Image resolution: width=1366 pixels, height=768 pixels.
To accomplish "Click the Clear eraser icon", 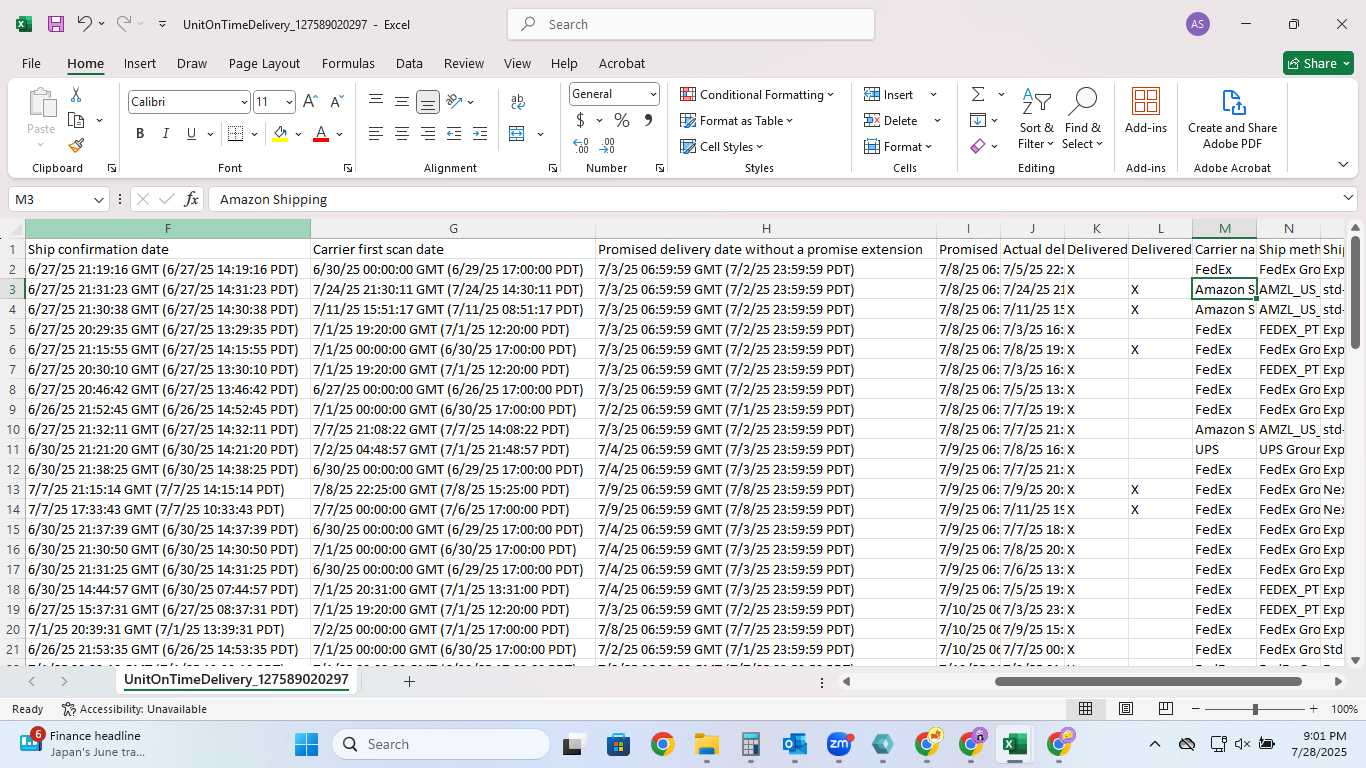I will pyautogui.click(x=978, y=146).
